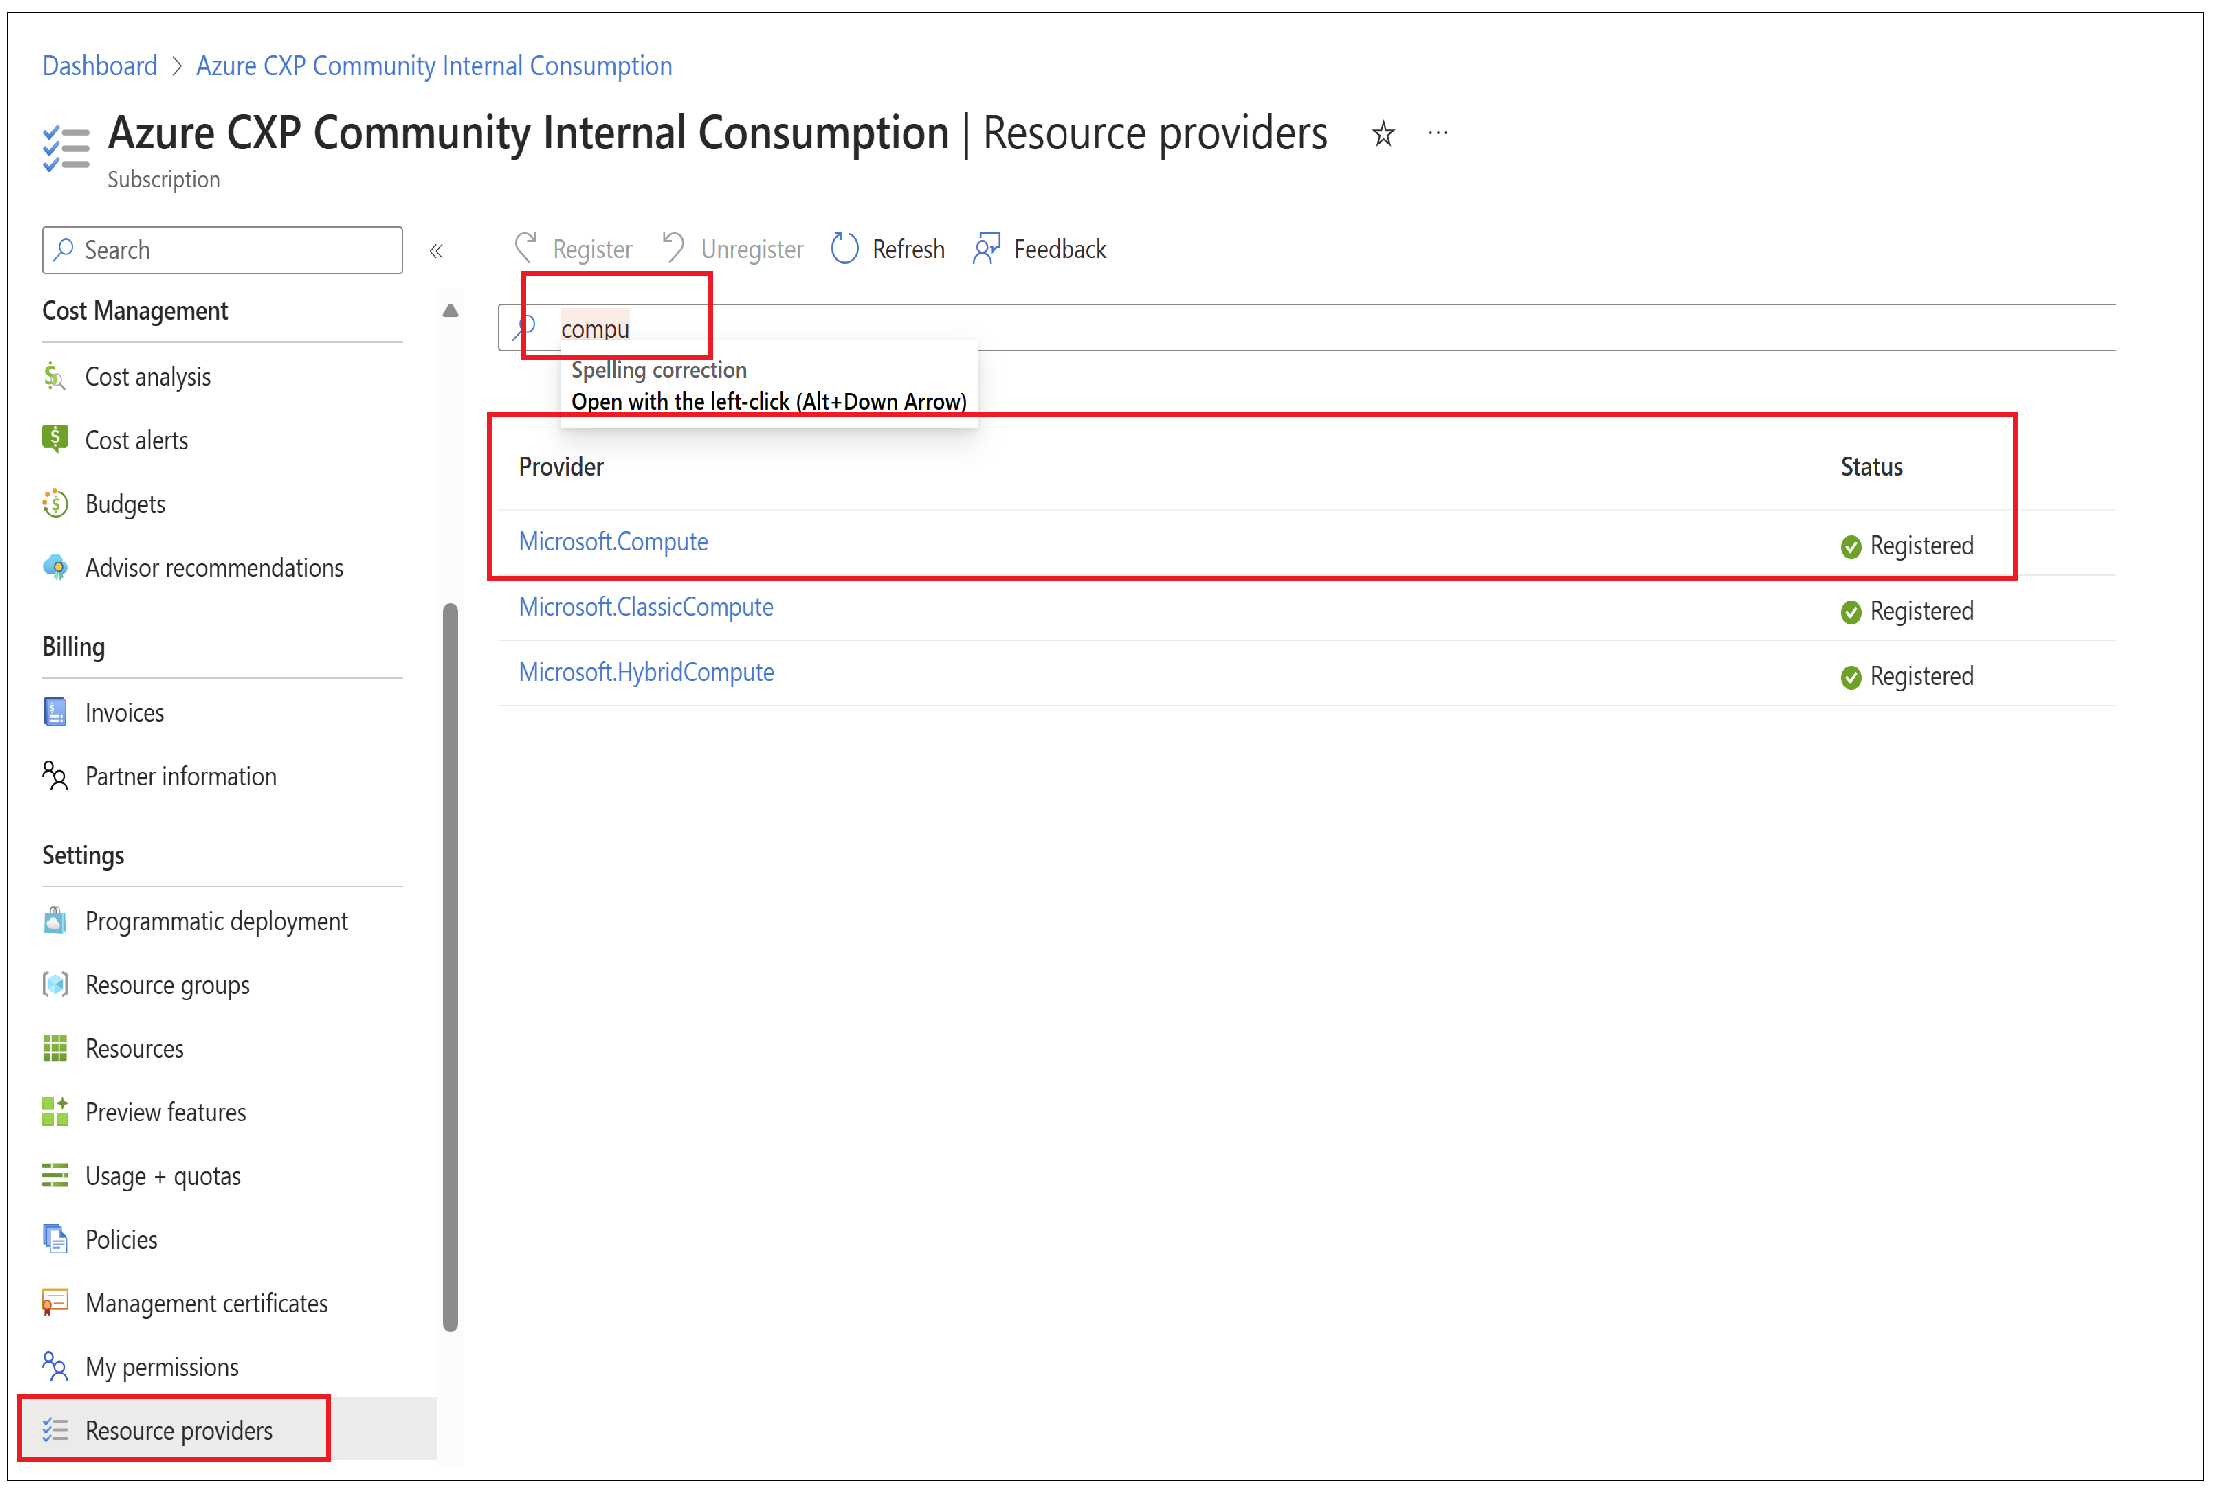Open the Microsoft.HybridCompute provider link

point(646,672)
